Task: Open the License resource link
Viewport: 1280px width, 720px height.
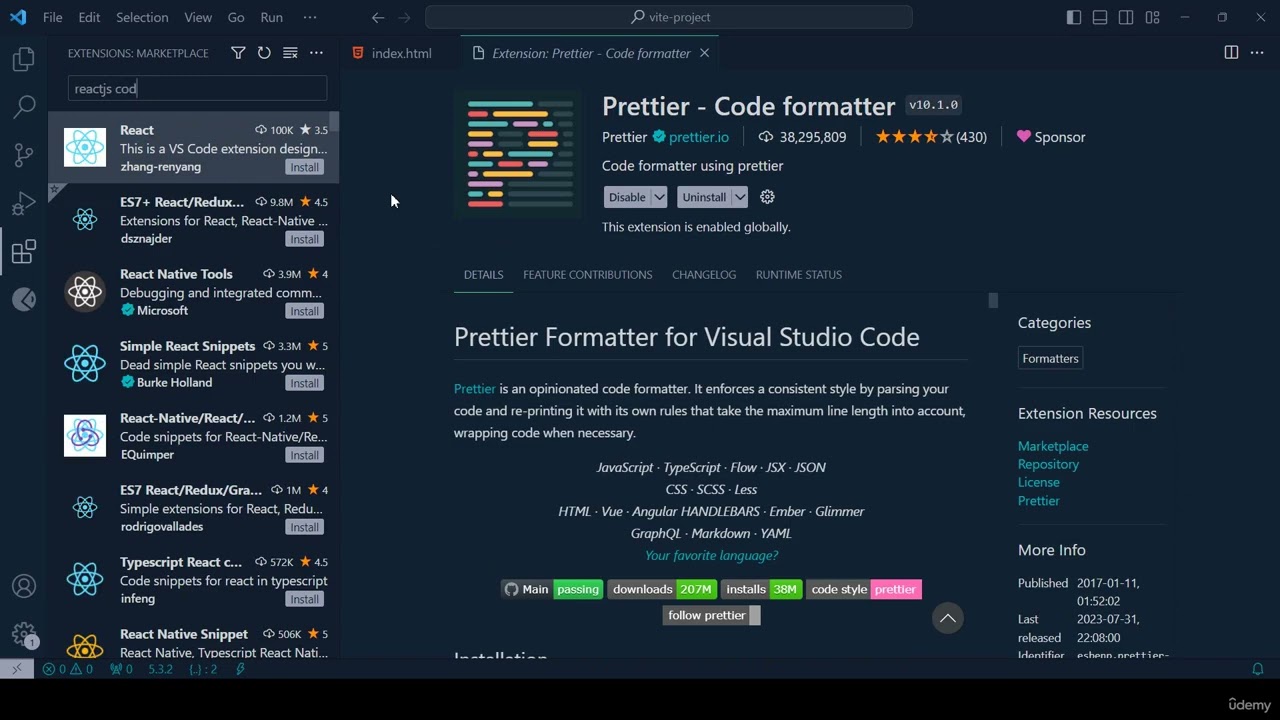Action: click(1038, 482)
